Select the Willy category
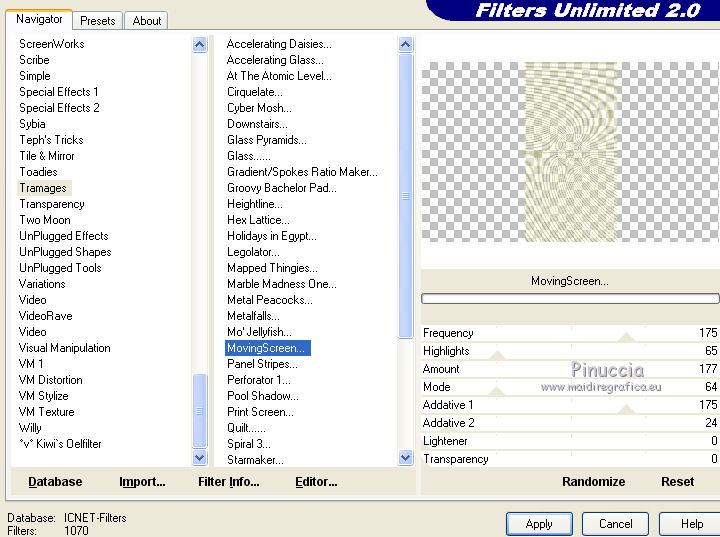Viewport: 720px width, 537px height. click(30, 428)
